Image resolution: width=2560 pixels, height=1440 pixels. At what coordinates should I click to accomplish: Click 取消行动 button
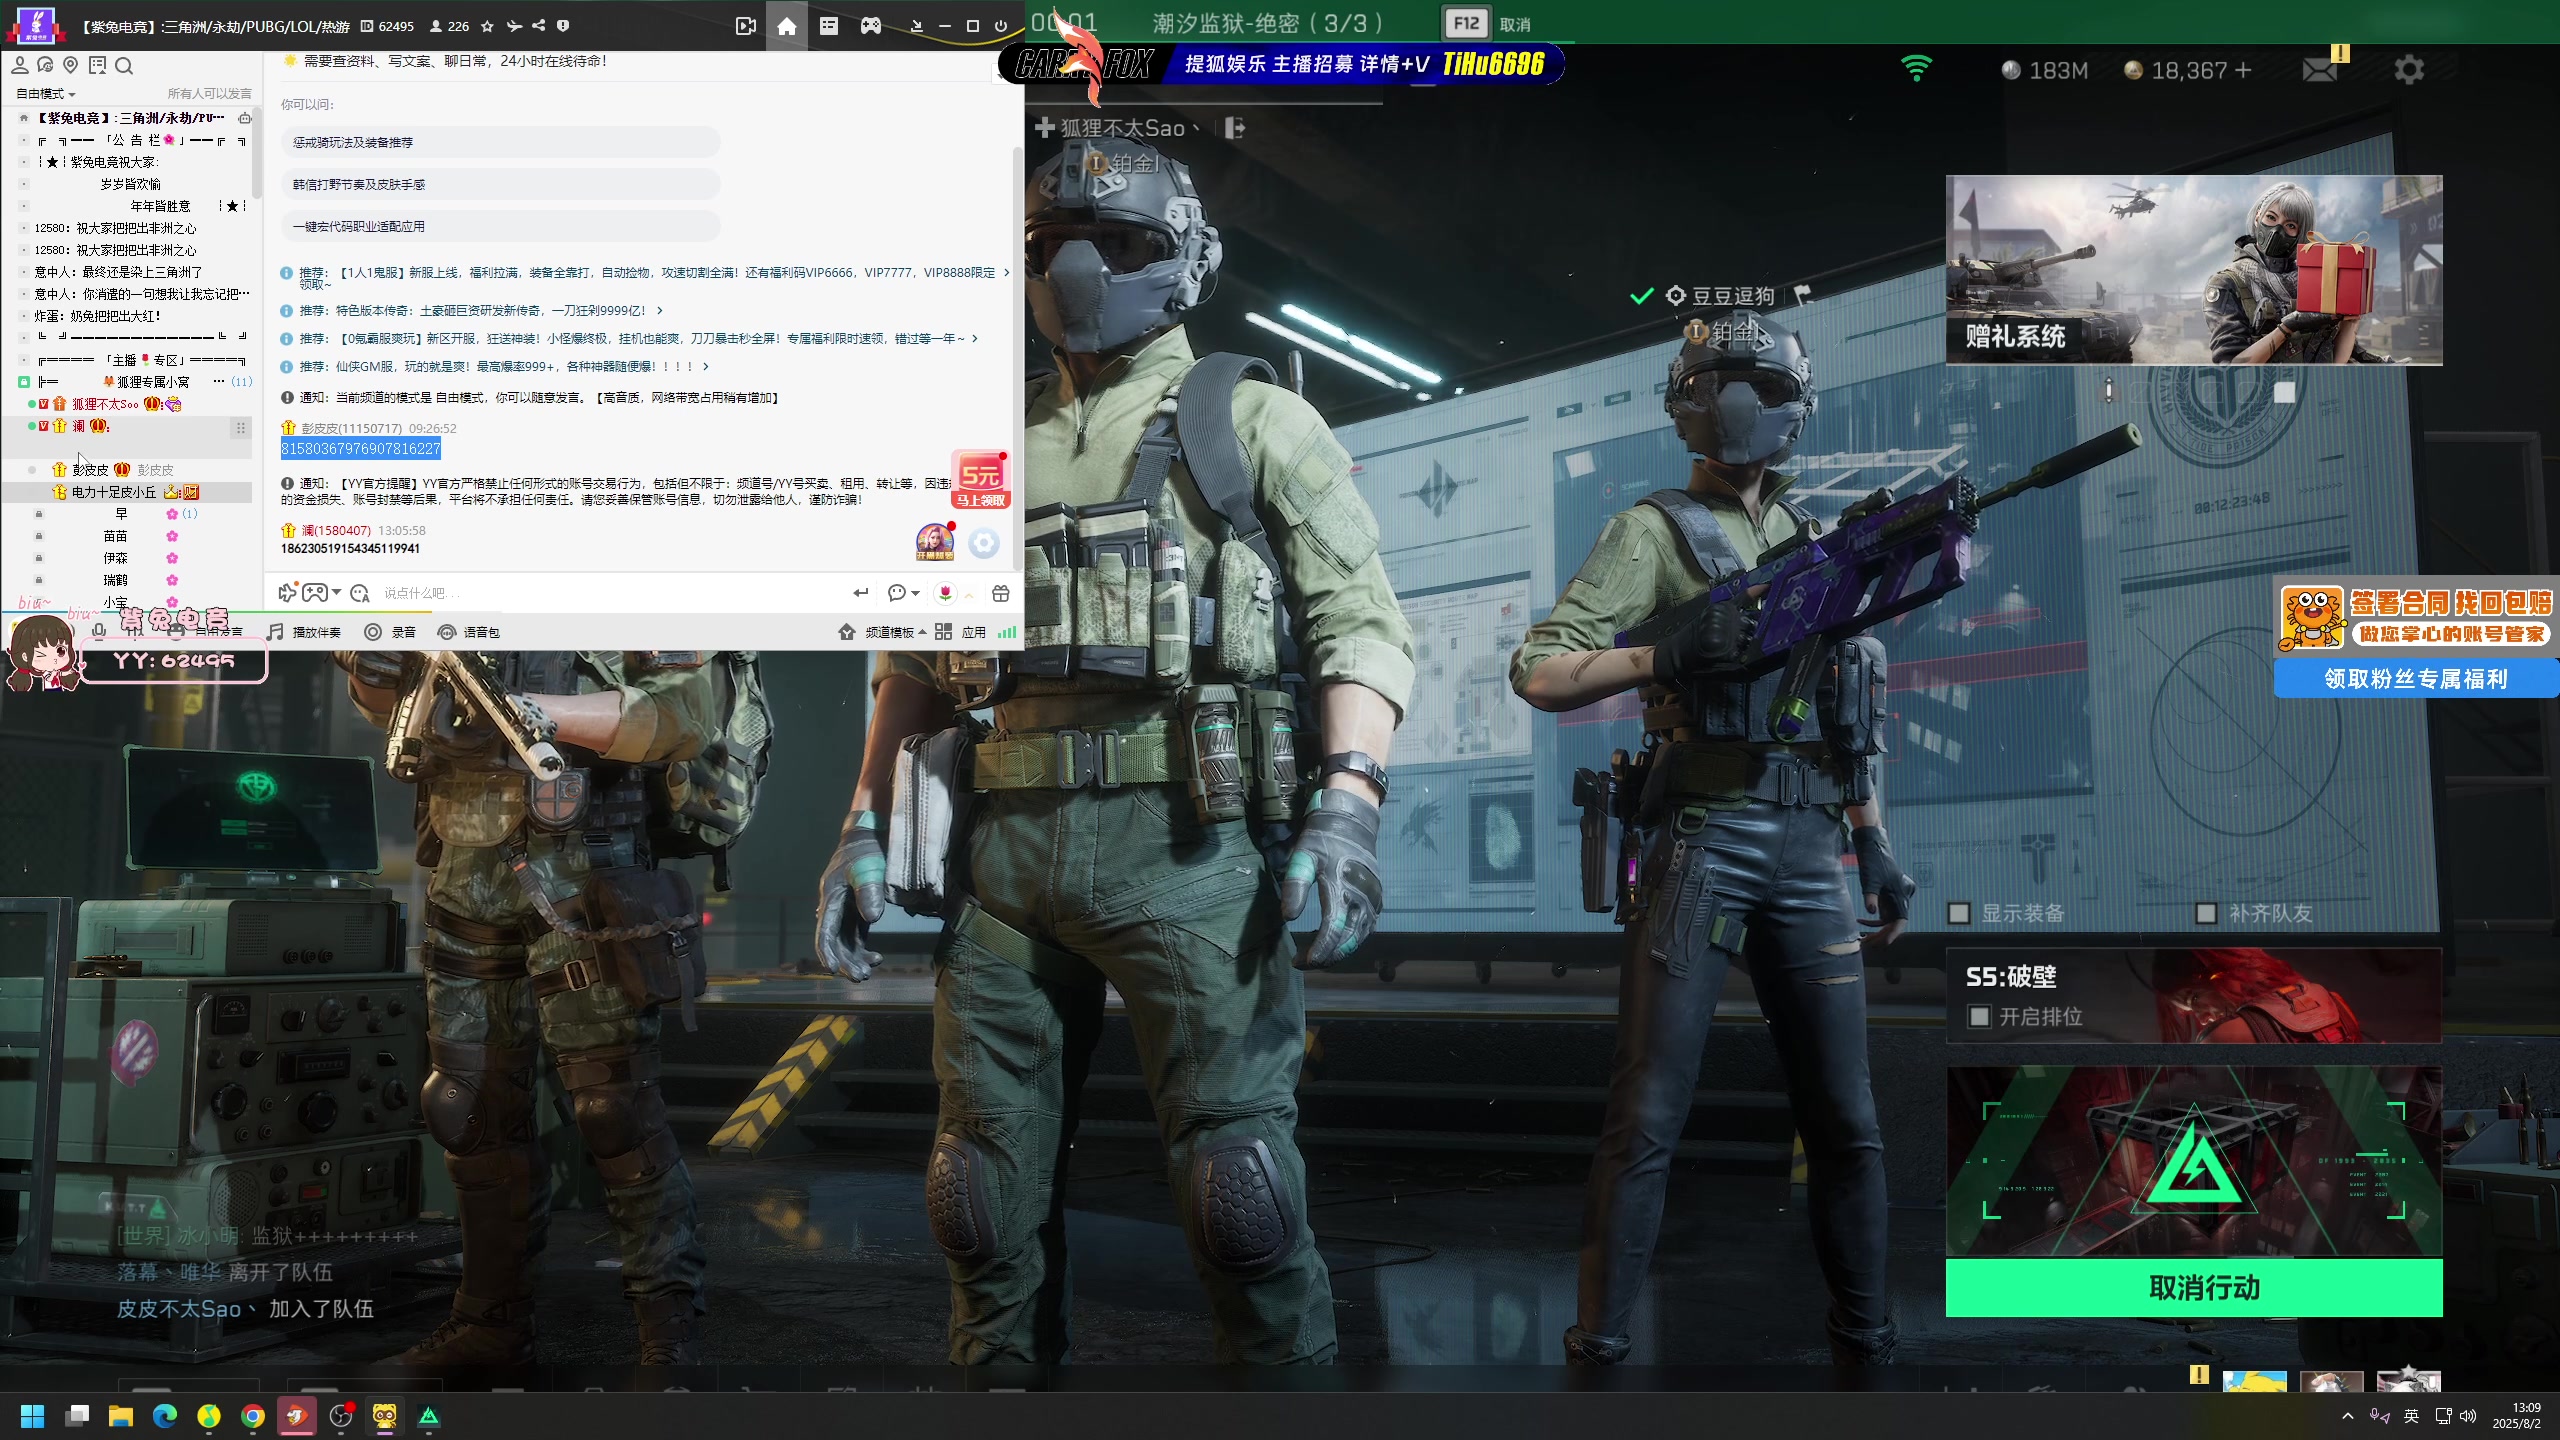2194,1288
